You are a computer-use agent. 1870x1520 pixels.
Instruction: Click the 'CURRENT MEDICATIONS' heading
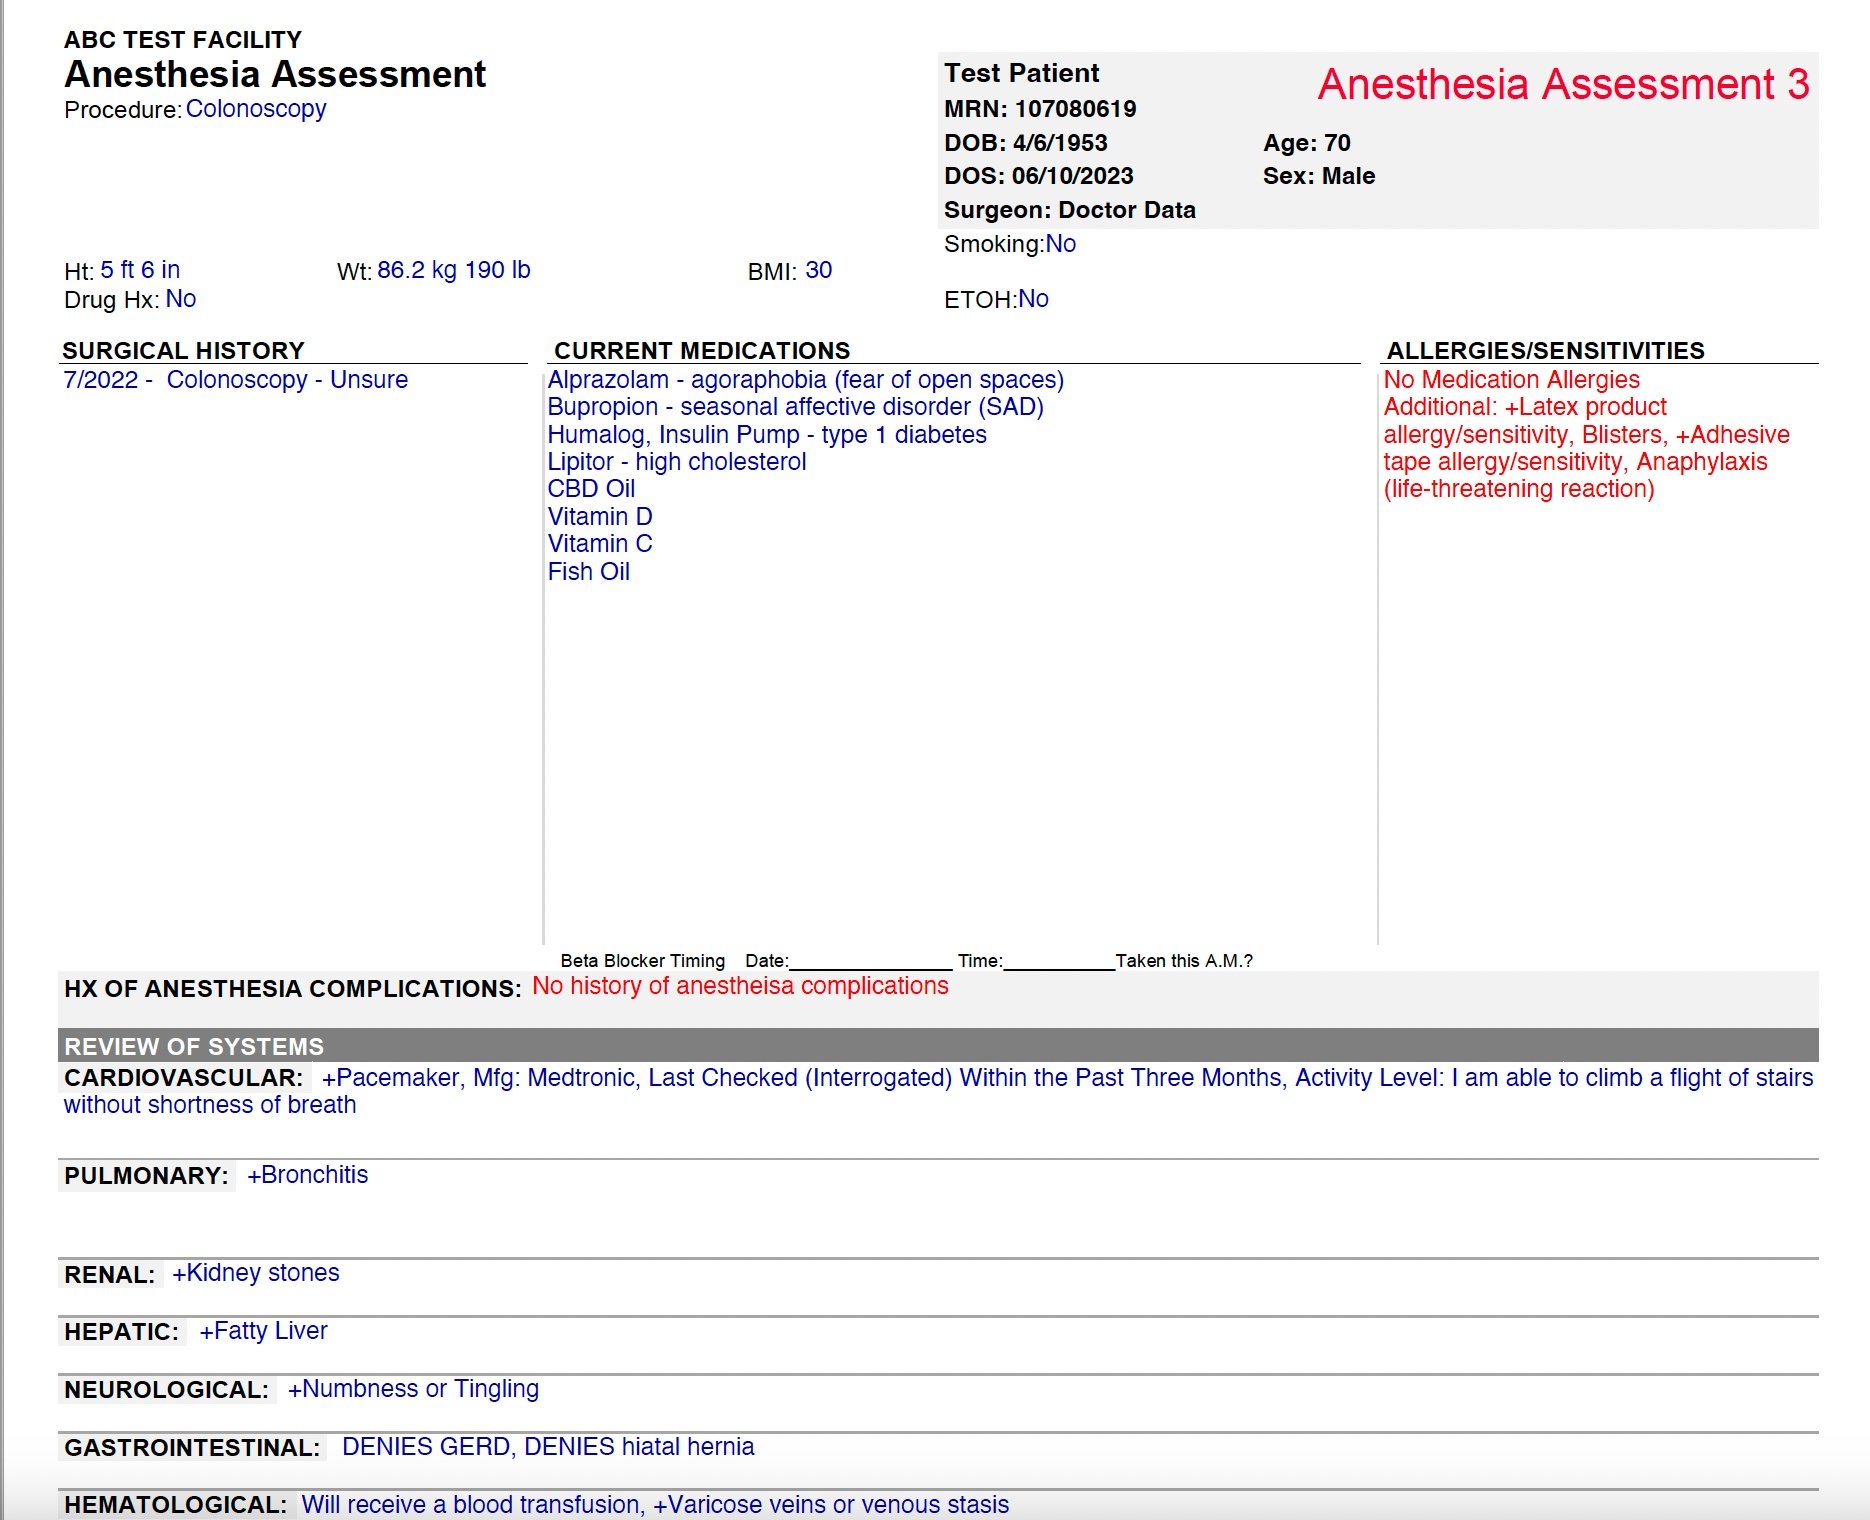click(702, 351)
